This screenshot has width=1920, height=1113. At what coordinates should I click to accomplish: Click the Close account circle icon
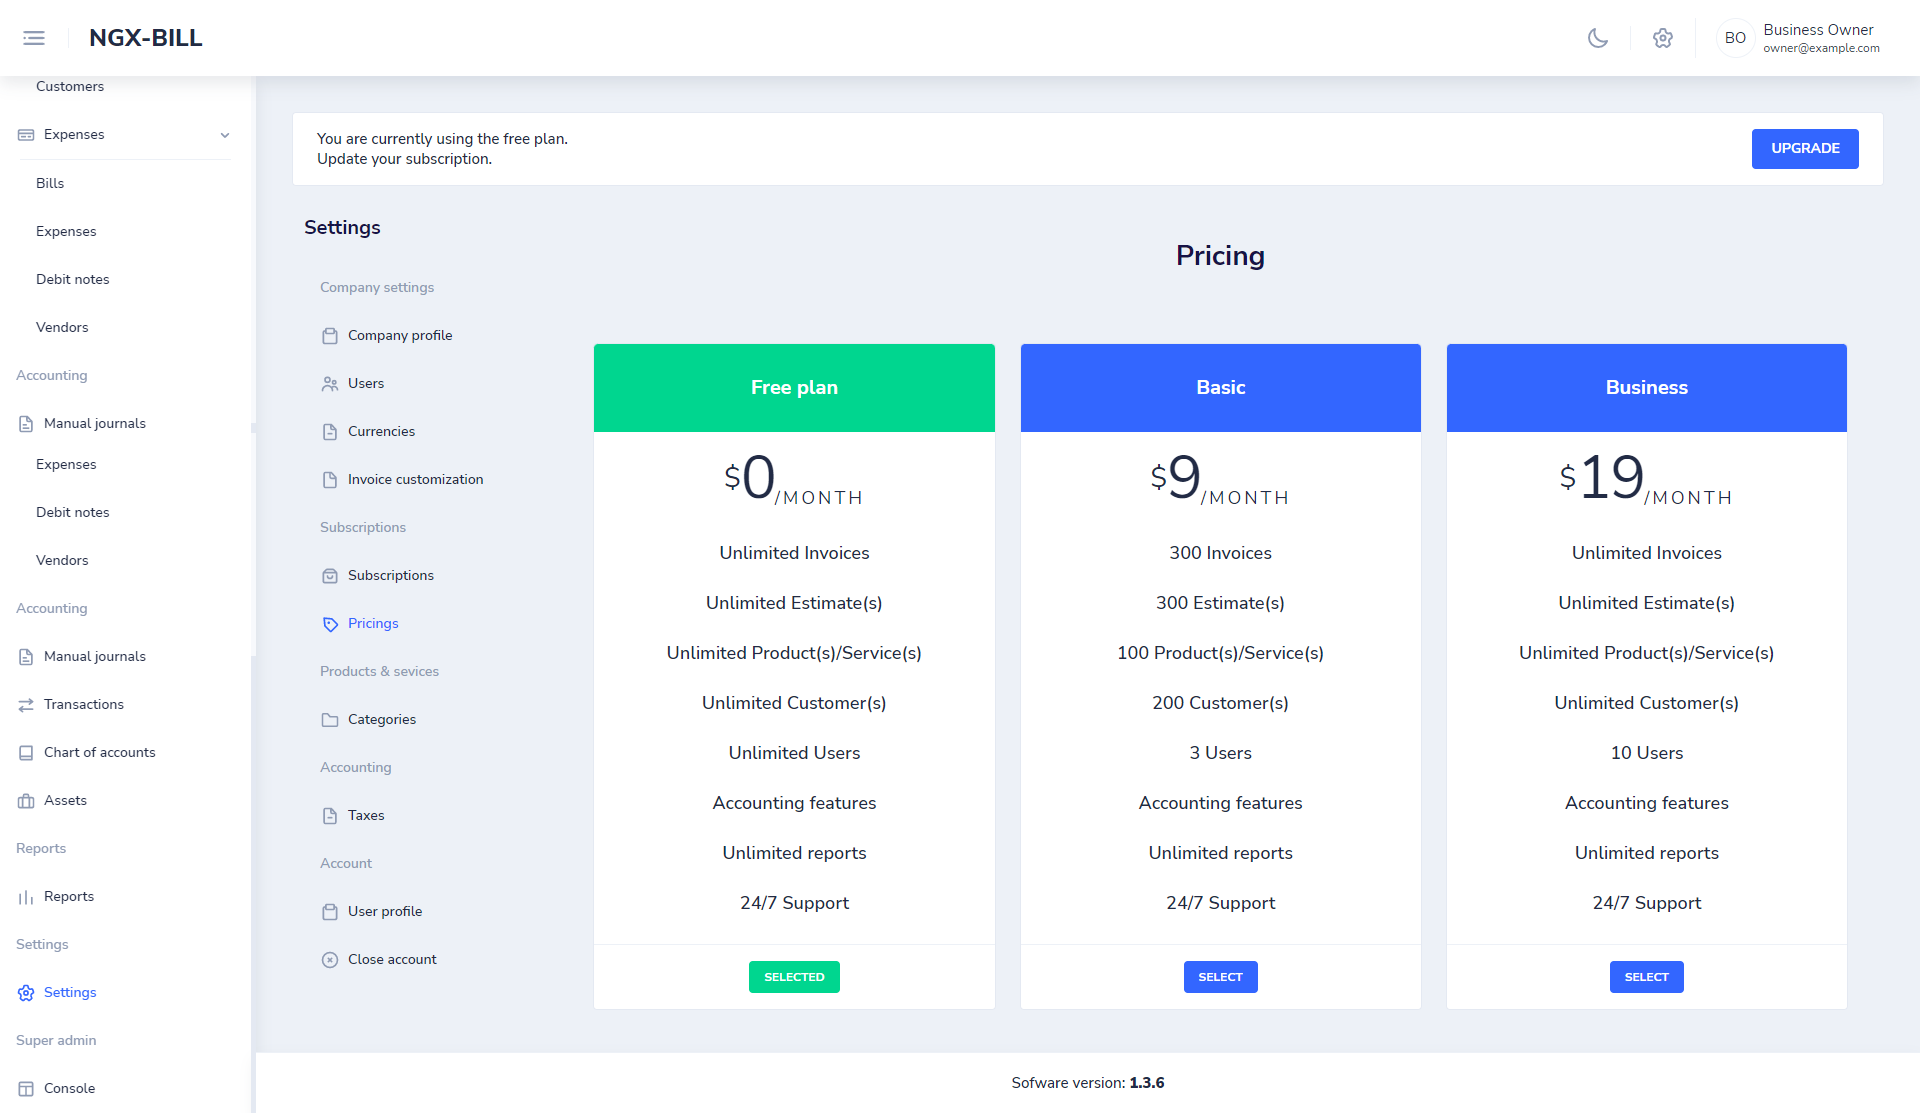(331, 959)
